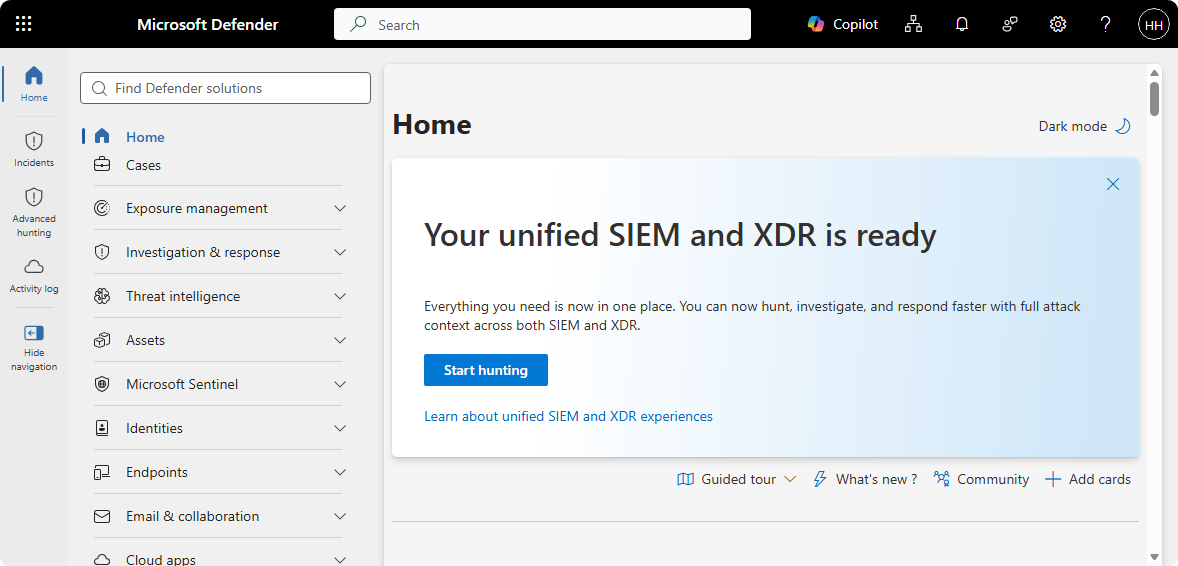Viewport: 1178px width, 566px height.
Task: Expand Investigation & response chevron
Action: (340, 253)
